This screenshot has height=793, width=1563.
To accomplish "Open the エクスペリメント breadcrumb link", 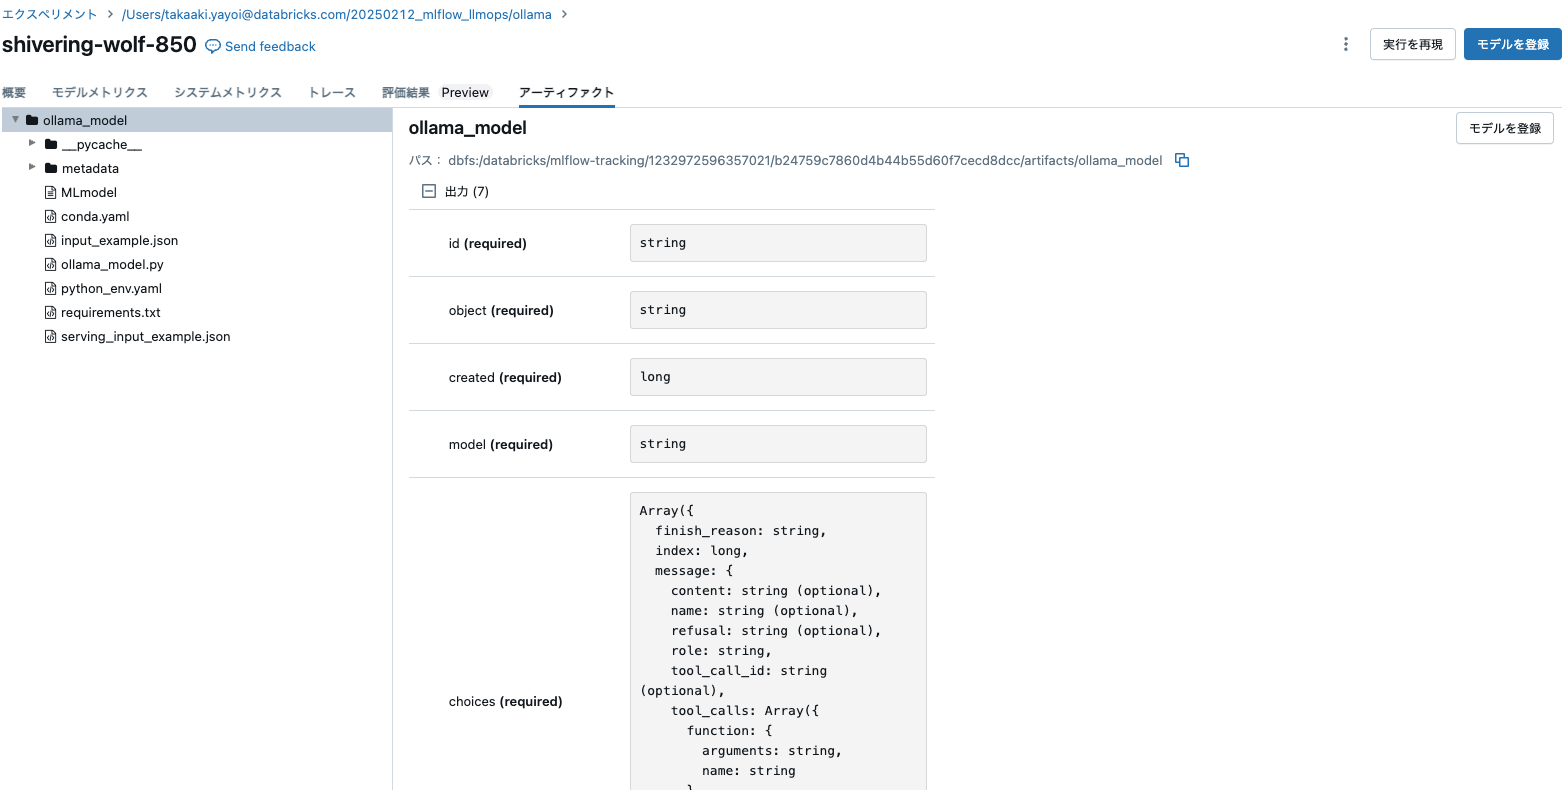I will click(49, 14).
